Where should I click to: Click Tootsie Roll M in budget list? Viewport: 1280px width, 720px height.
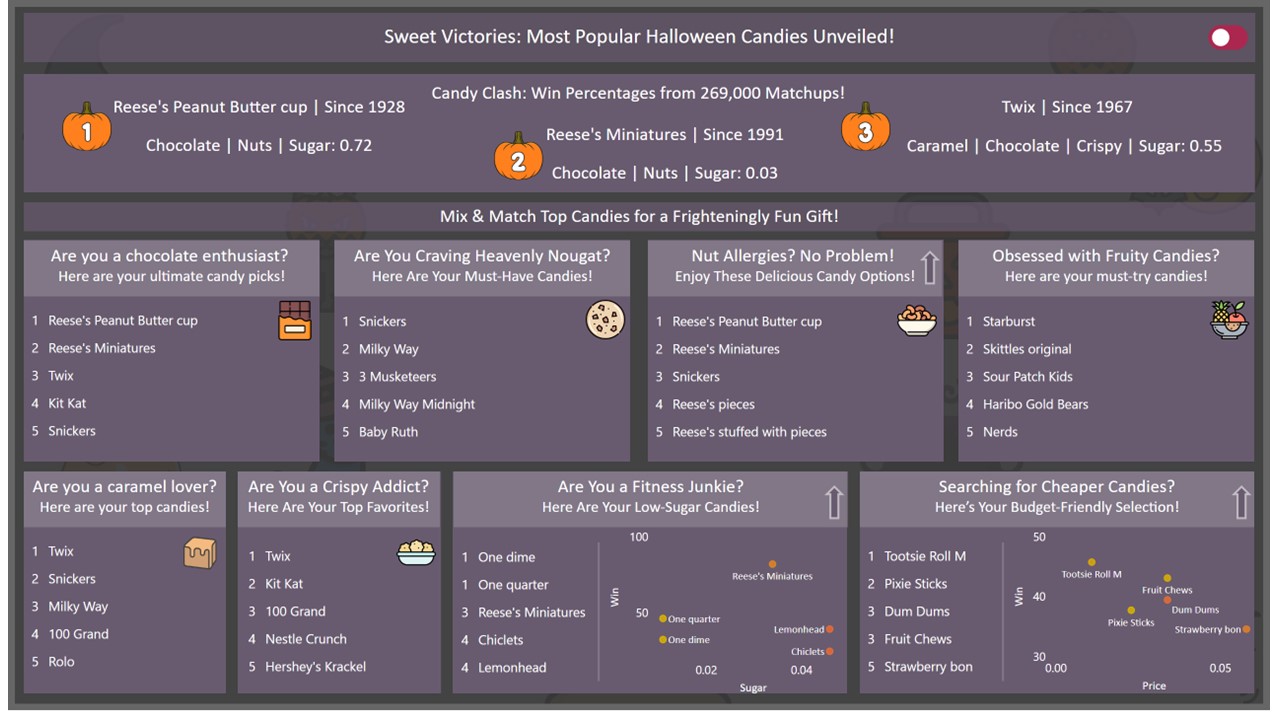coord(925,556)
